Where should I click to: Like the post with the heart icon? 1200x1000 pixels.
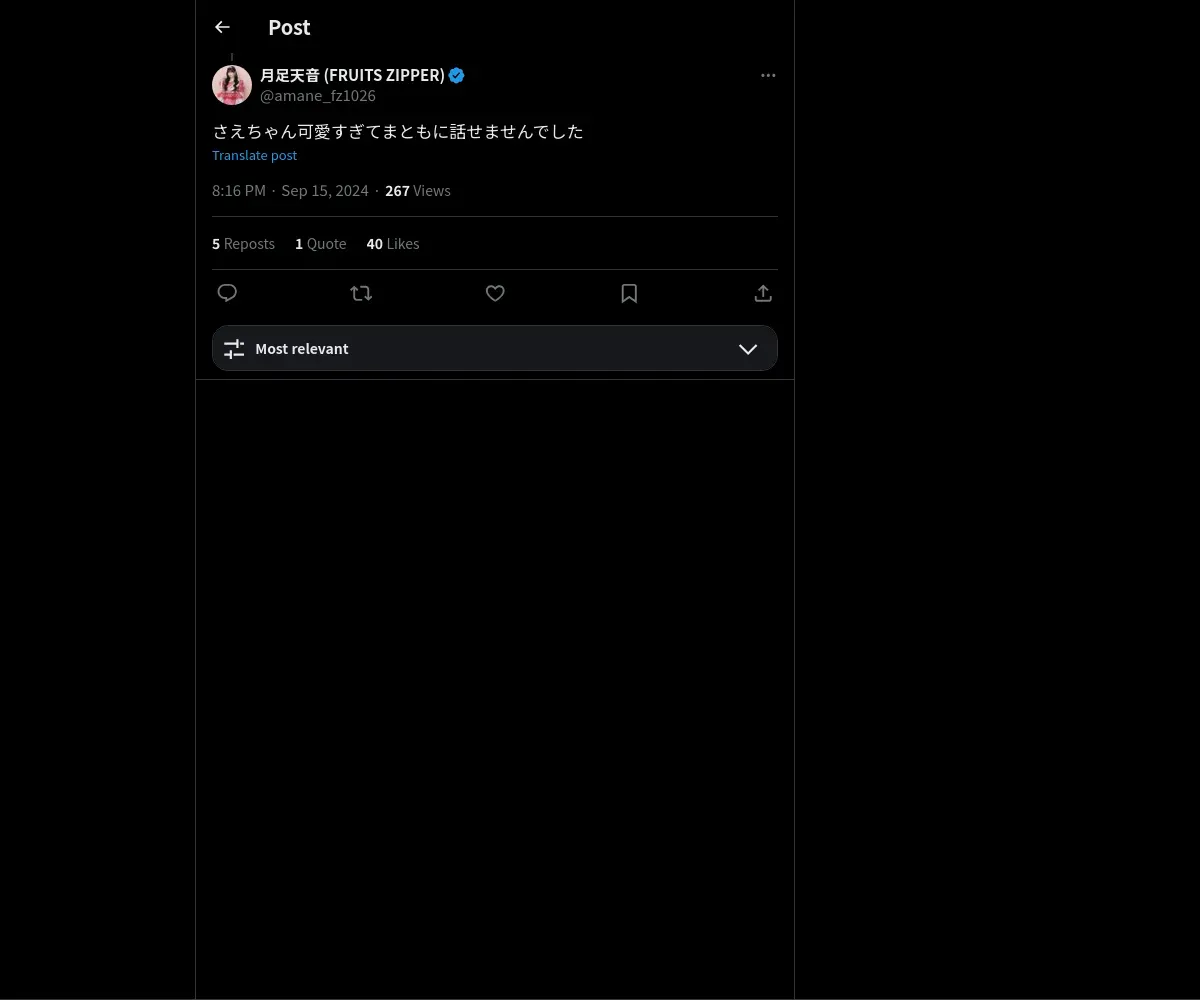[x=495, y=293]
